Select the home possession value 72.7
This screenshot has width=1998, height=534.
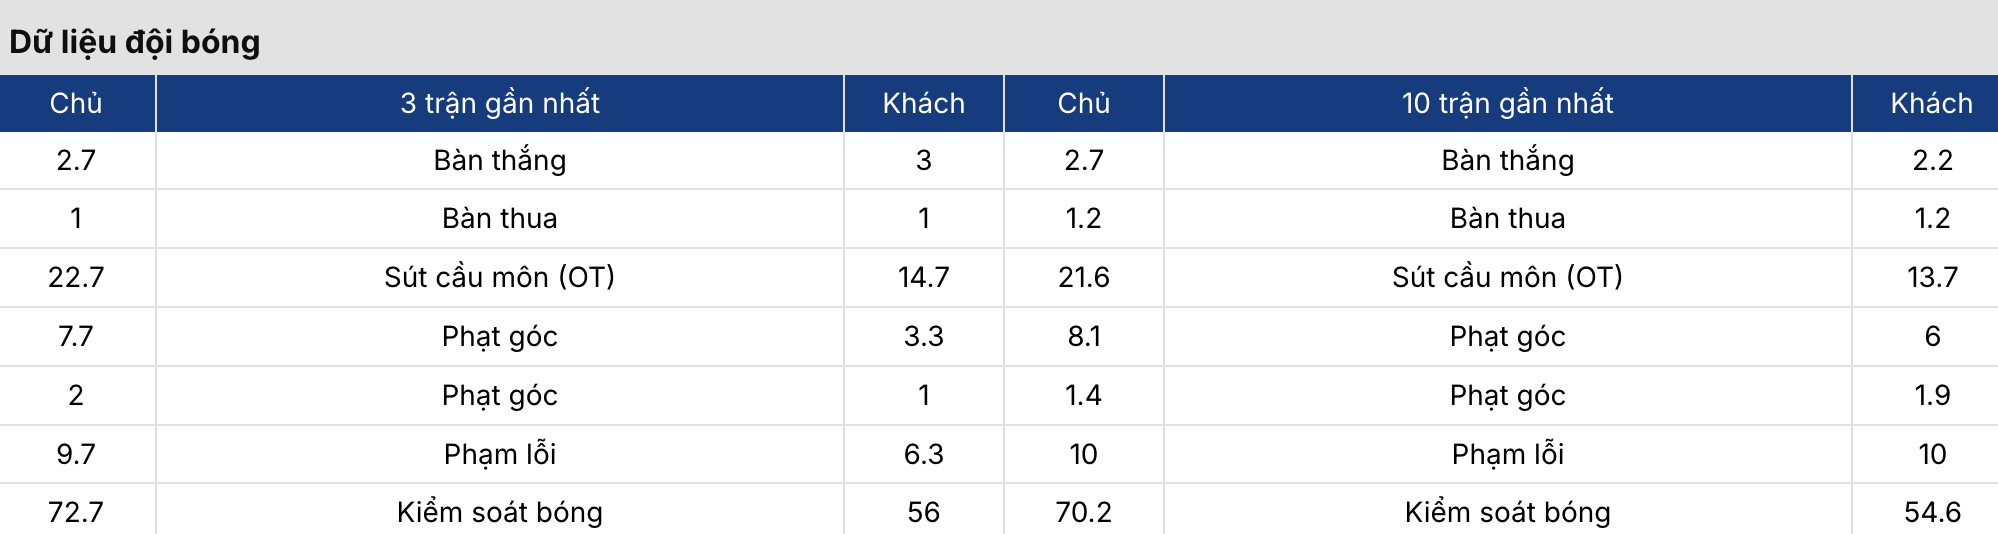[x=76, y=512]
